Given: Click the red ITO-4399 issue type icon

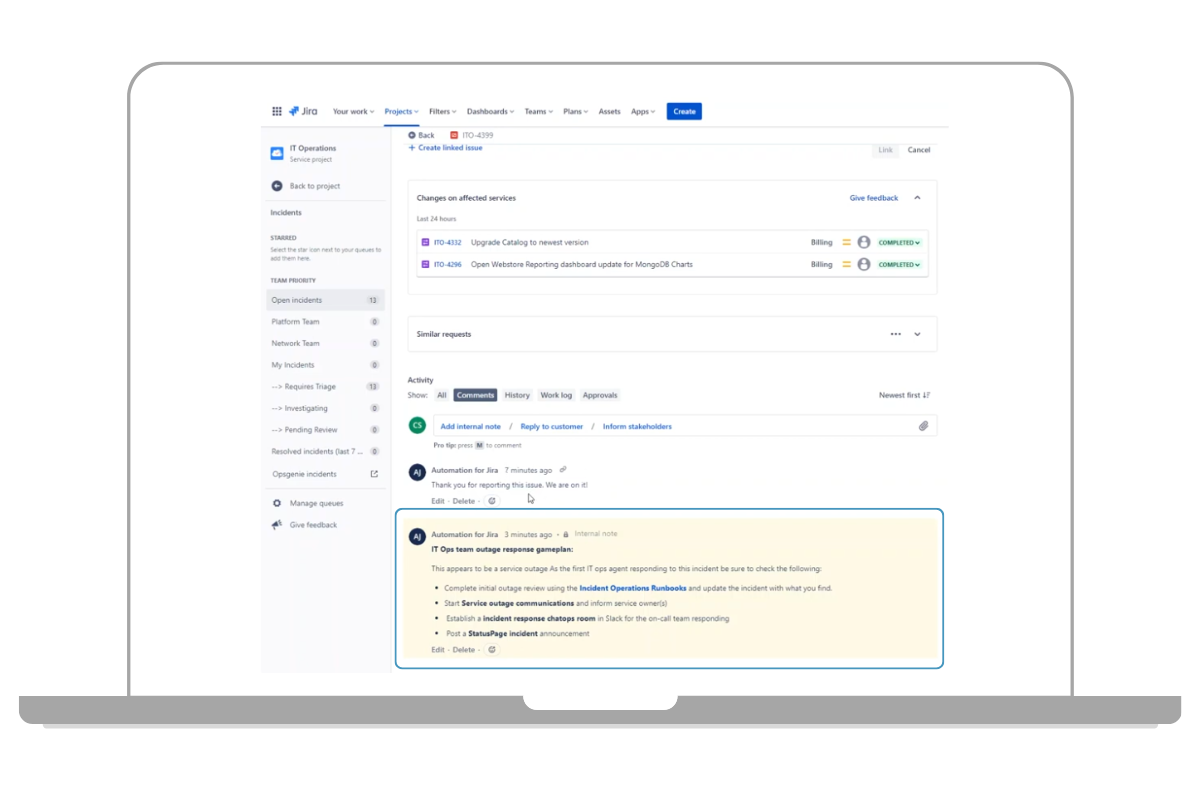Looking at the screenshot, I should (454, 135).
